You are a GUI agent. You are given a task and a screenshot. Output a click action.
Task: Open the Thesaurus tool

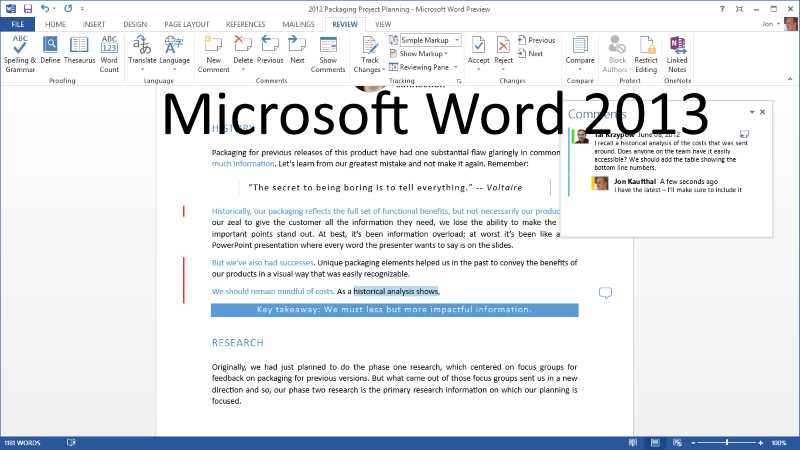(80, 53)
